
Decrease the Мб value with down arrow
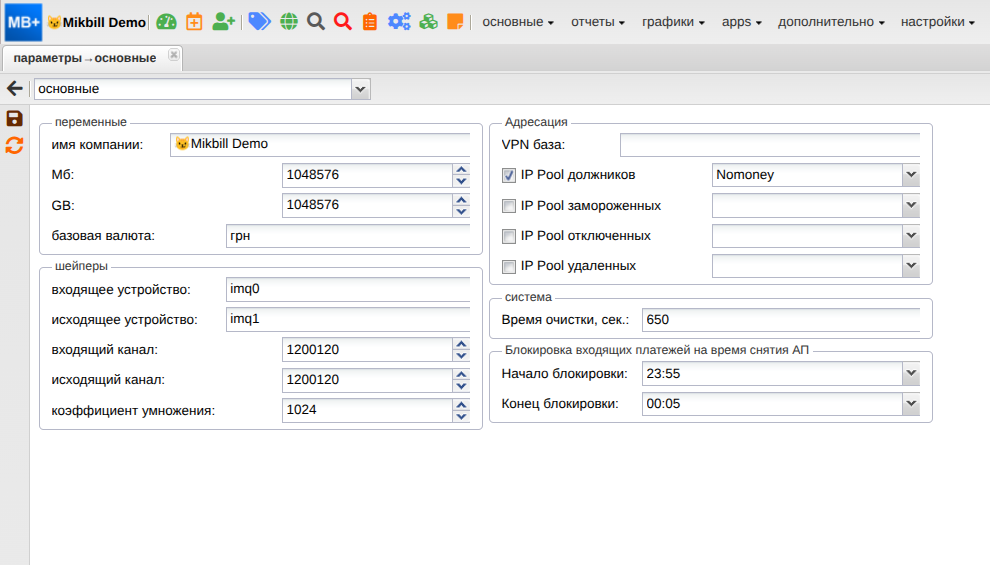(x=462, y=181)
